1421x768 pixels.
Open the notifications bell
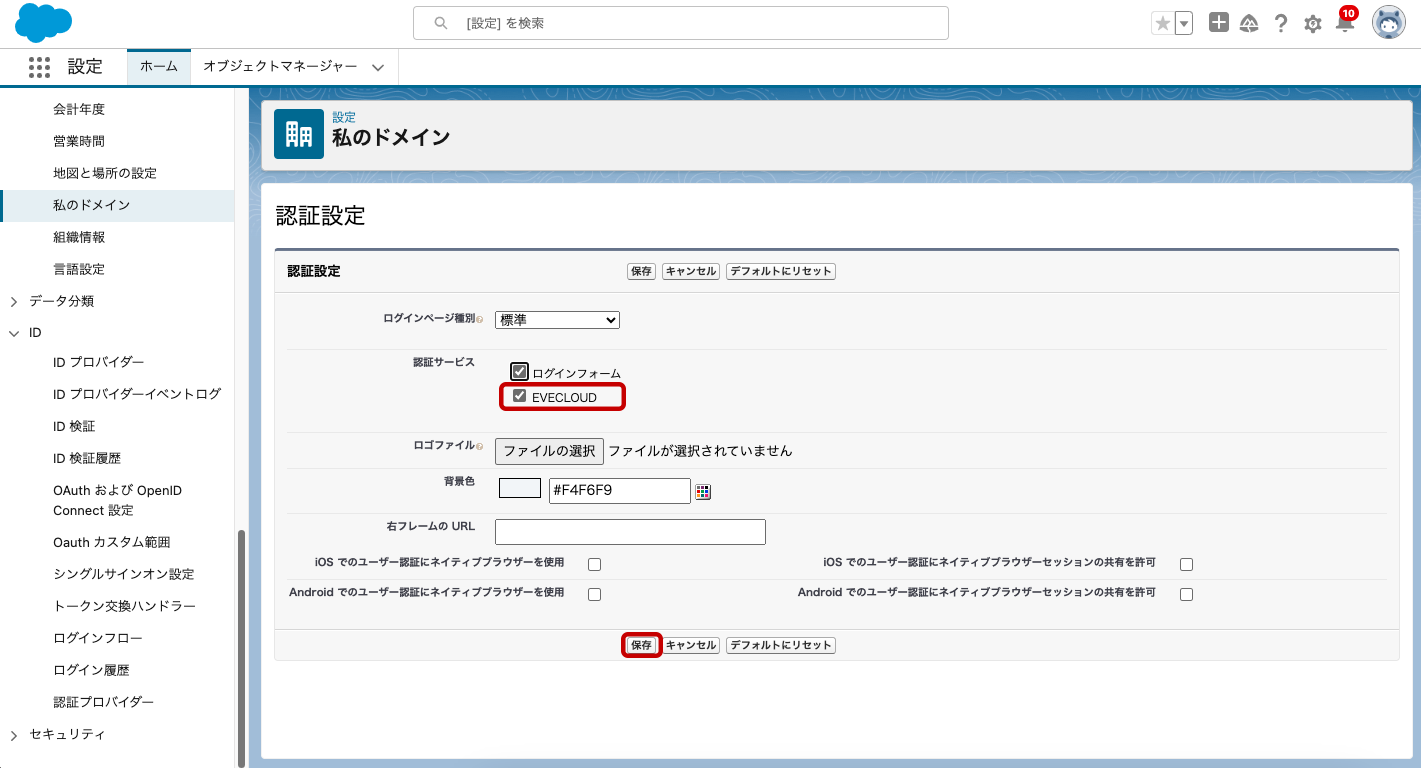[x=1345, y=24]
